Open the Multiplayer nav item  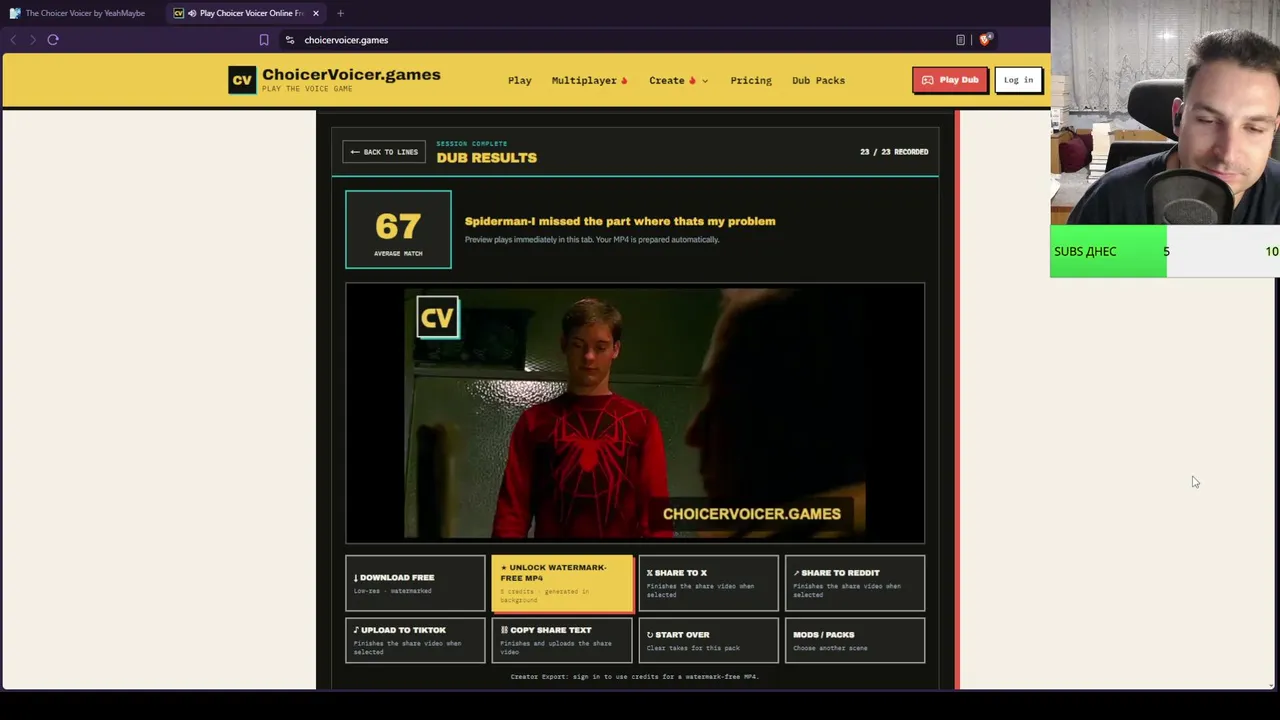pyautogui.click(x=590, y=80)
